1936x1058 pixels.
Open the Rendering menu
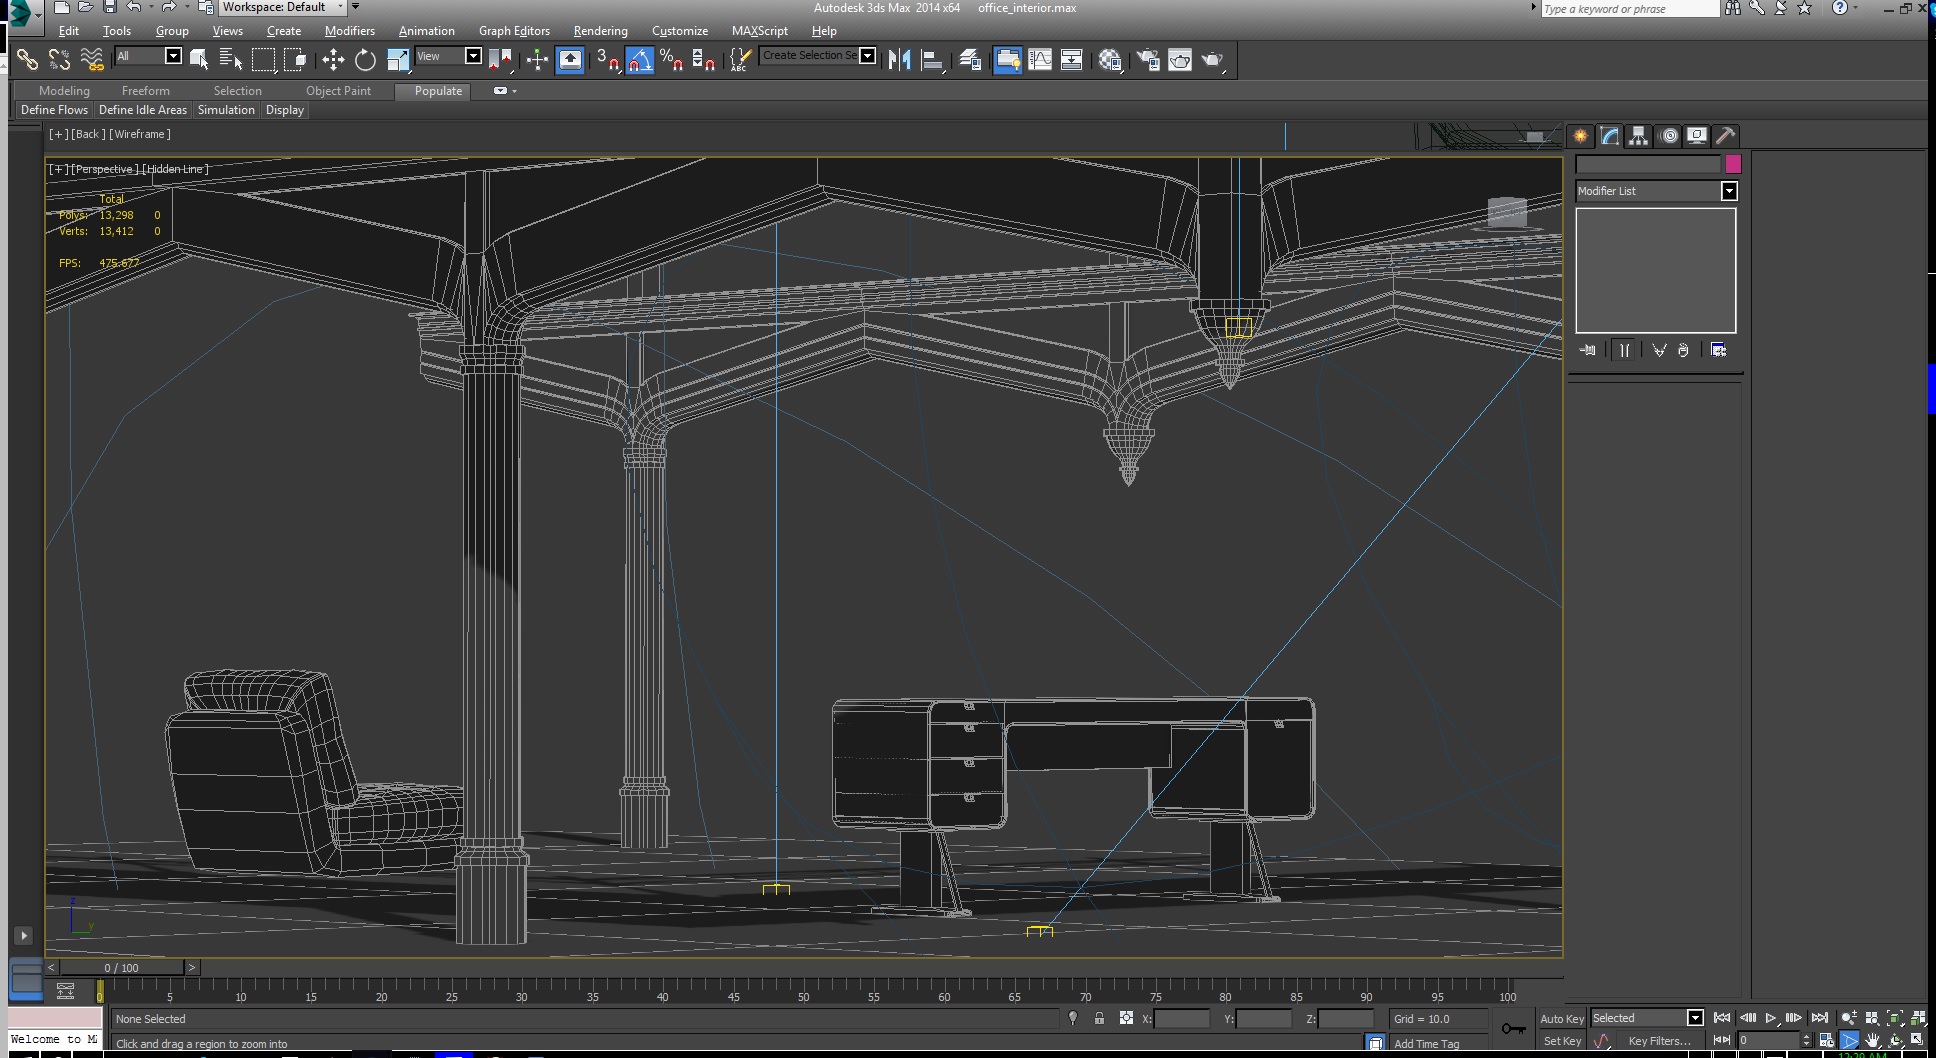(600, 31)
